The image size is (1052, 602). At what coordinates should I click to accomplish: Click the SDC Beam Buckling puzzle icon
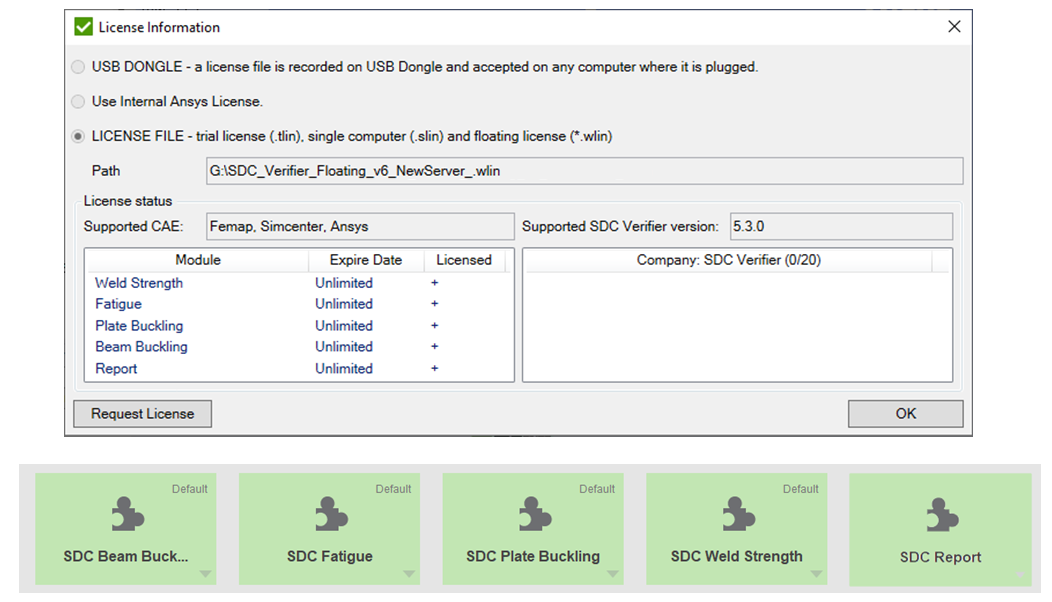coord(128,514)
